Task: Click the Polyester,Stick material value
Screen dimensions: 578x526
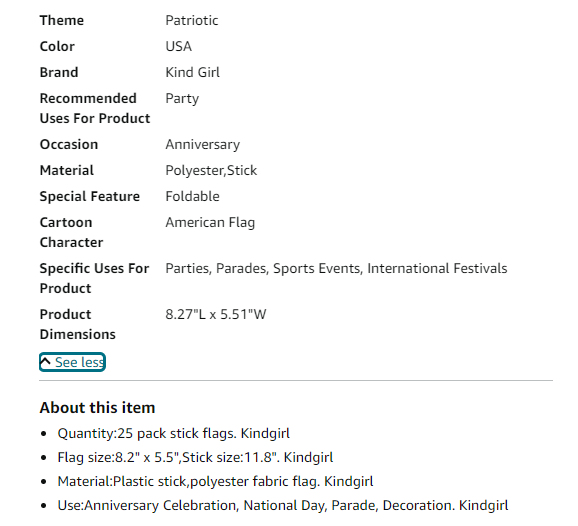Action: [211, 171]
